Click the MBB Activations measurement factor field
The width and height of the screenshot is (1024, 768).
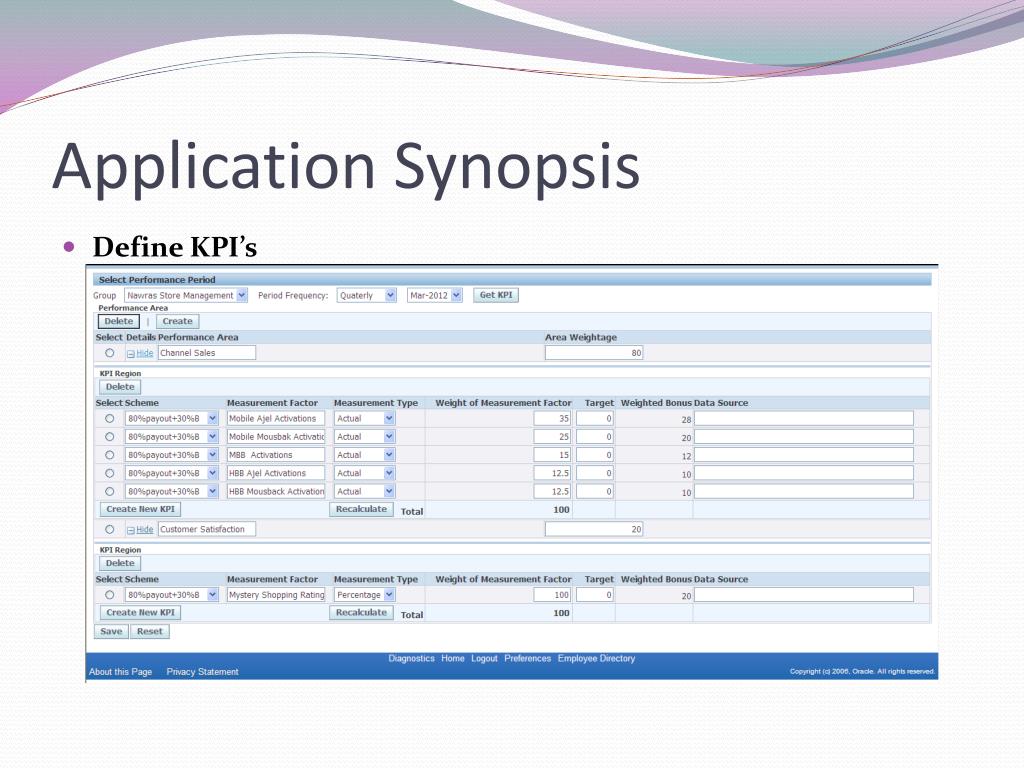click(276, 455)
